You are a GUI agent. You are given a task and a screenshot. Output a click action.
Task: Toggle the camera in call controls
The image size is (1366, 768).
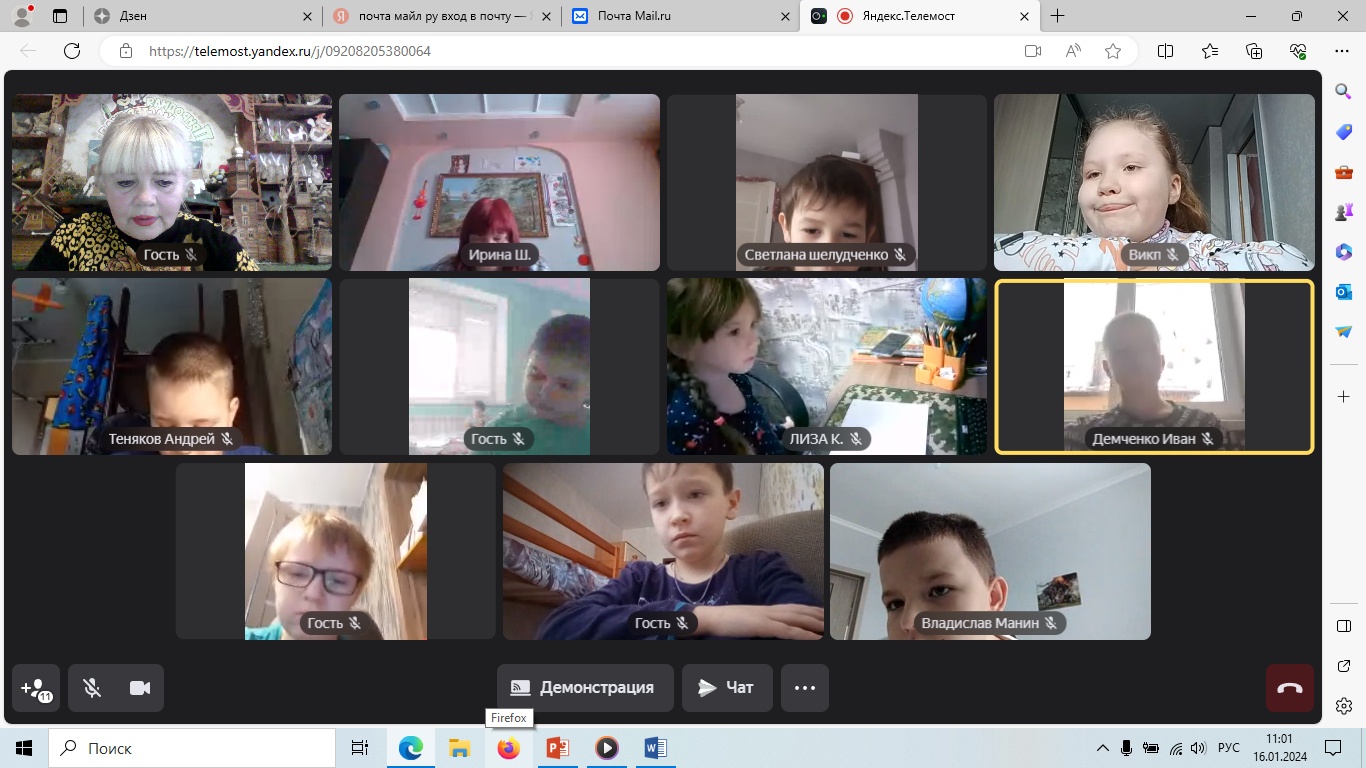(140, 688)
